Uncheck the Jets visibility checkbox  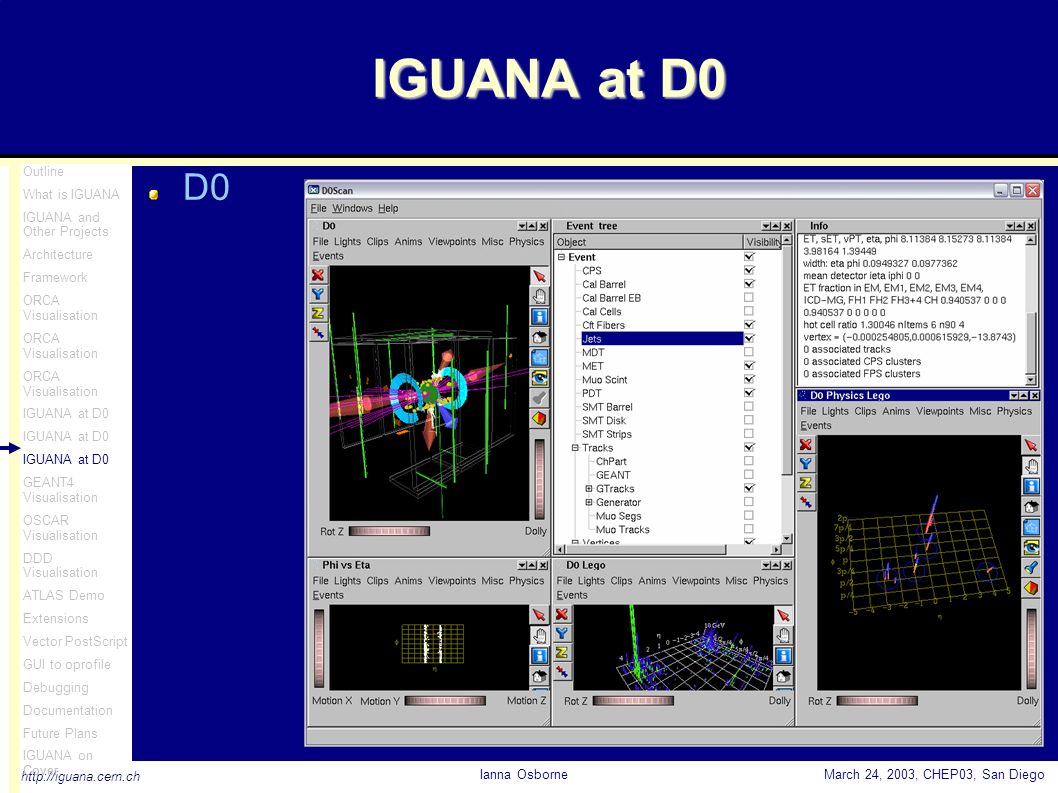(749, 338)
